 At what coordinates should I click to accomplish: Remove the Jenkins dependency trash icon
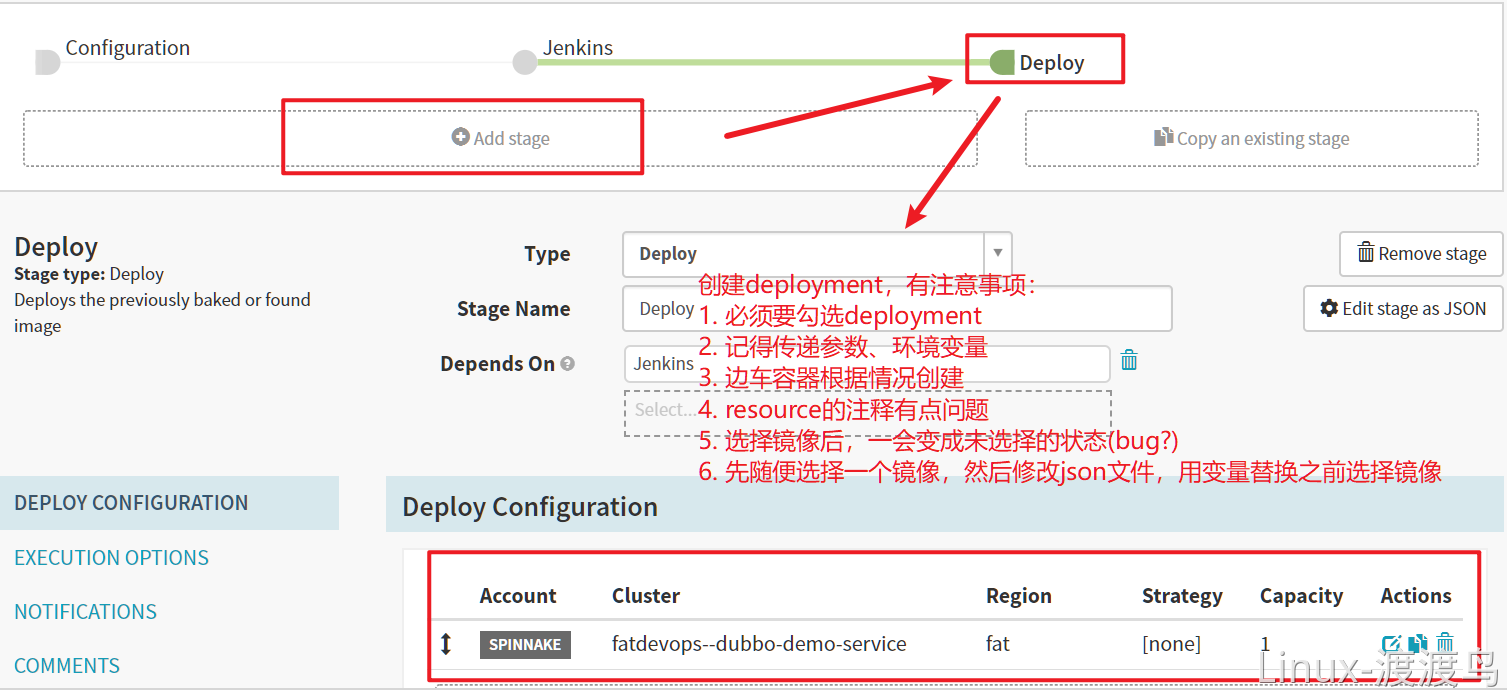point(1129,361)
